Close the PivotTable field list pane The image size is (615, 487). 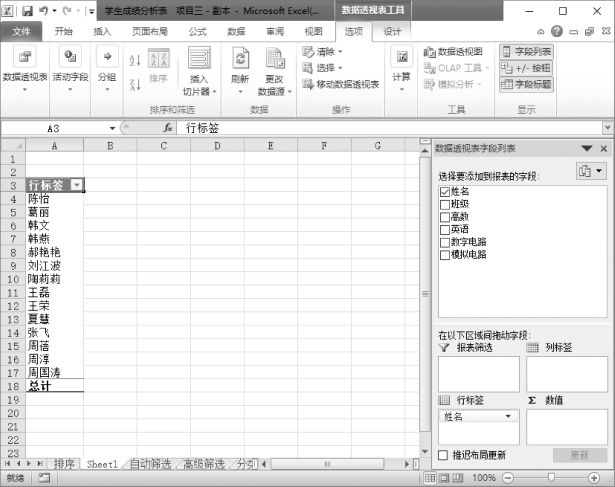tap(604, 149)
